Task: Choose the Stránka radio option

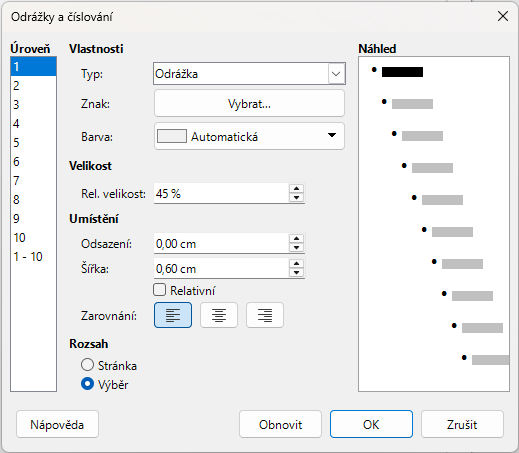Action: pyautogui.click(x=87, y=365)
